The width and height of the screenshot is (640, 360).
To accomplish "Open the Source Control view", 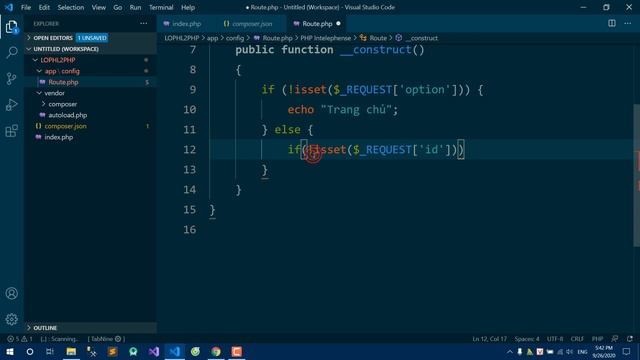I will (x=11, y=78).
